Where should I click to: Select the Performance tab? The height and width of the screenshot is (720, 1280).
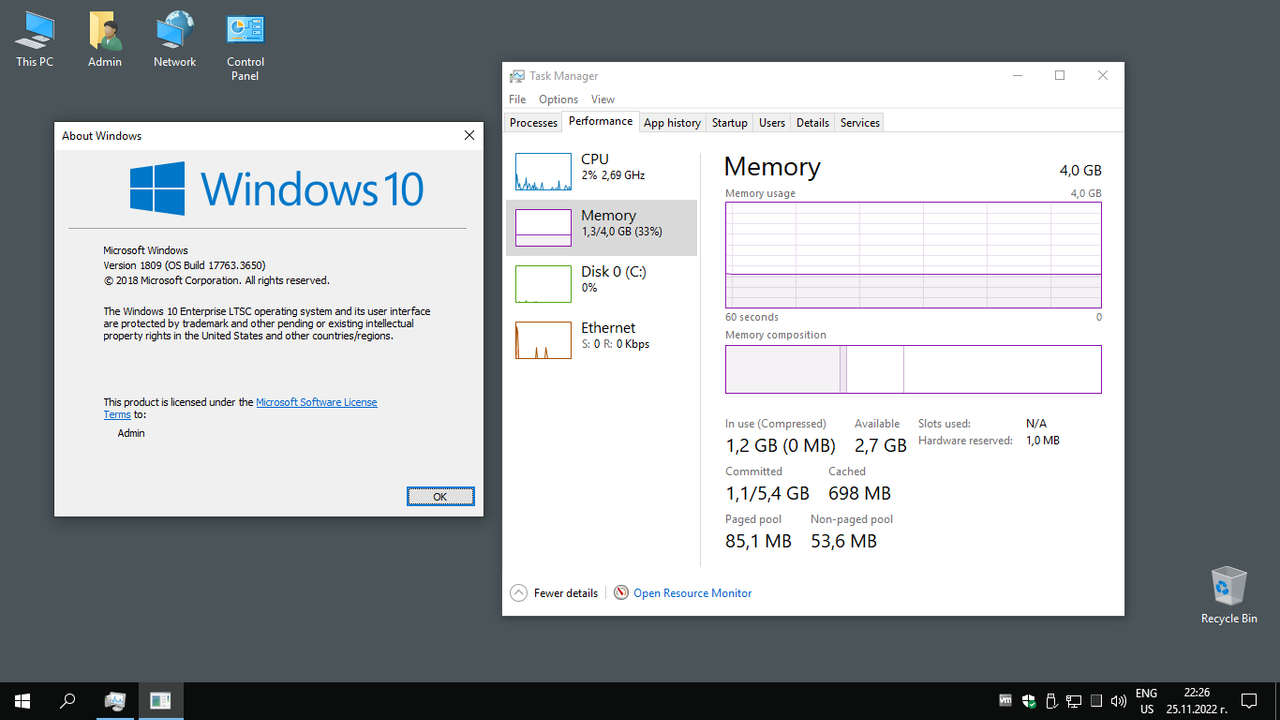(x=600, y=121)
